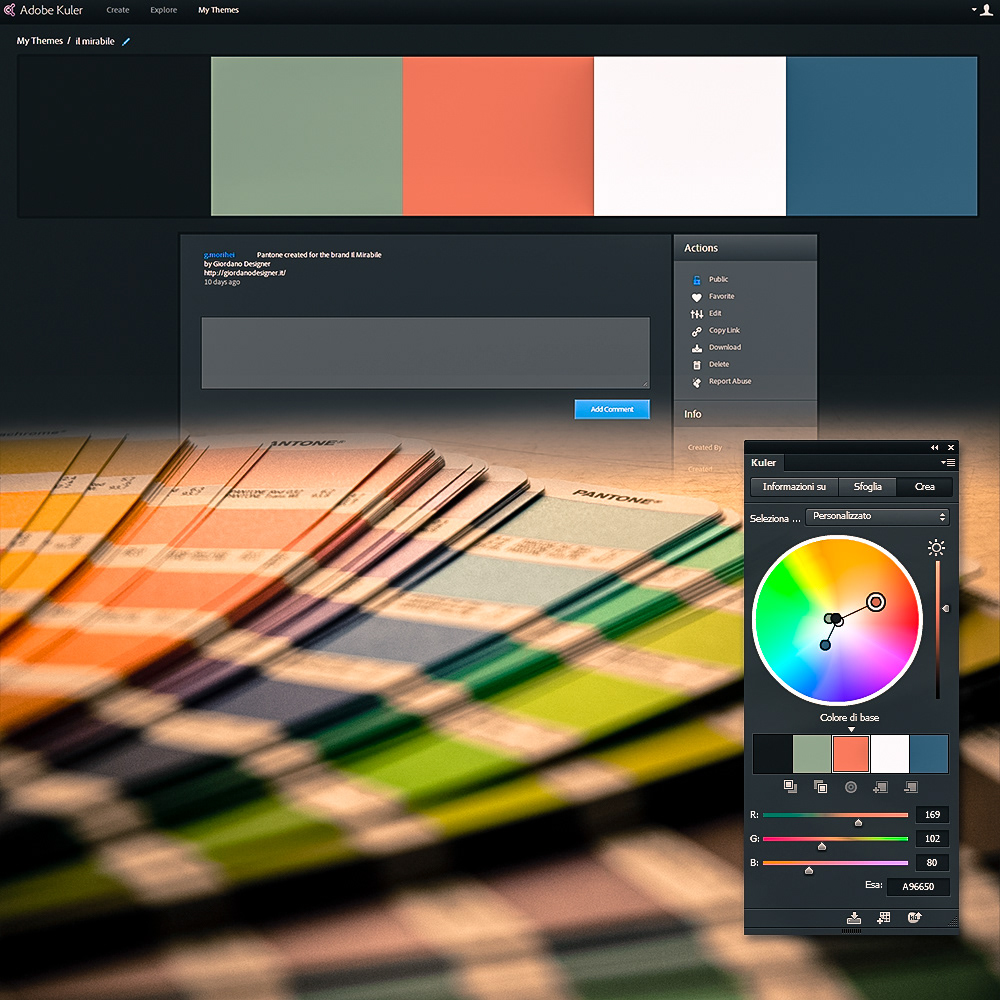Image resolution: width=1000 pixels, height=1000 pixels.
Task: Click the upload to Kuler icon
Action: click(914, 918)
